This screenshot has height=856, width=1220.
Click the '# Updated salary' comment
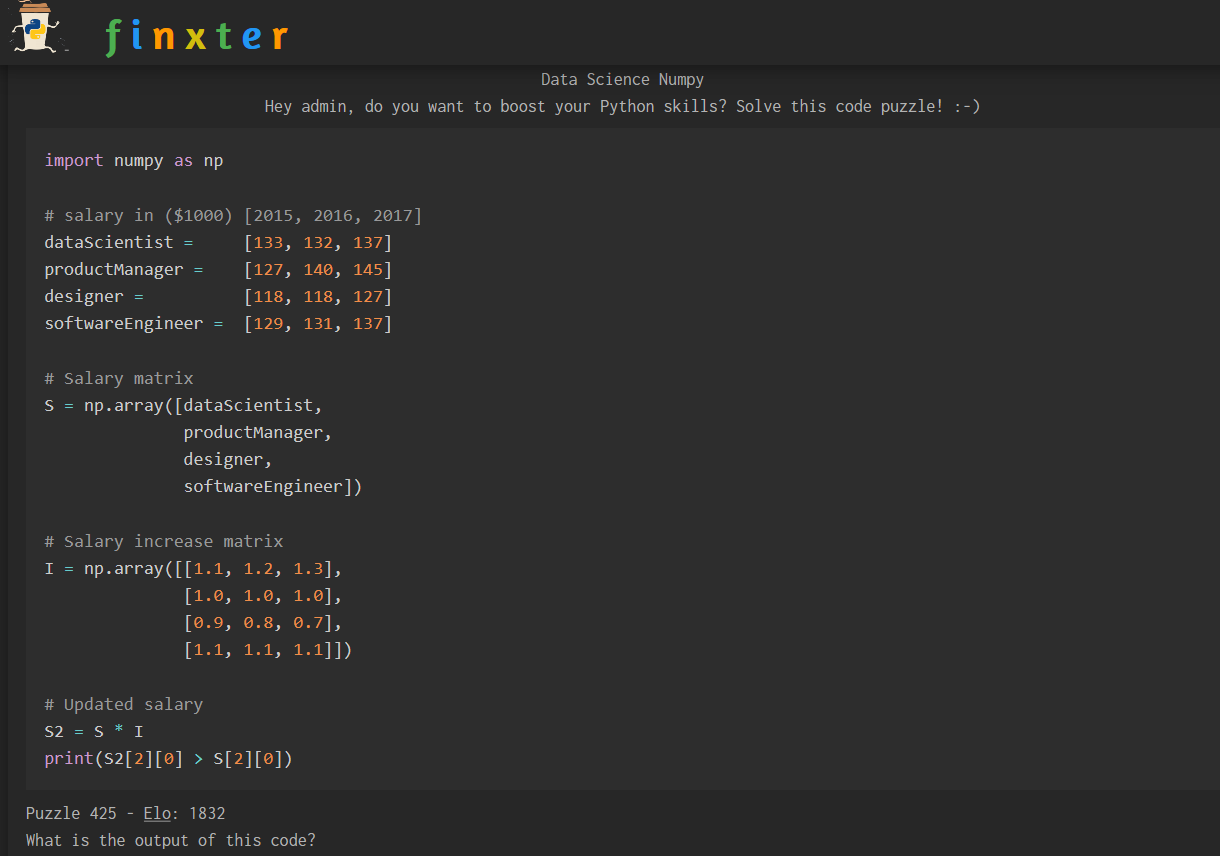click(124, 704)
